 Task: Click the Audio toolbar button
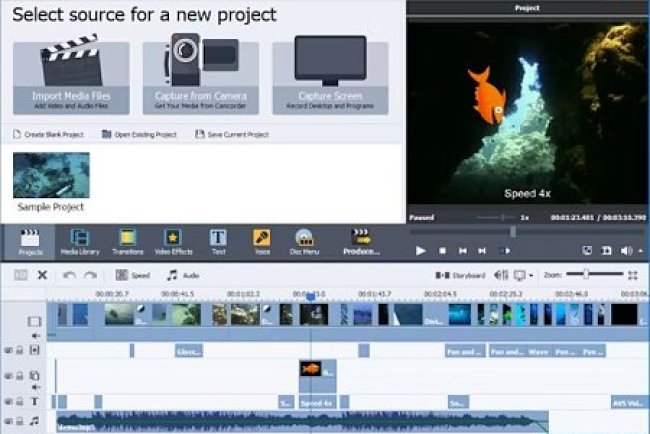(183, 275)
